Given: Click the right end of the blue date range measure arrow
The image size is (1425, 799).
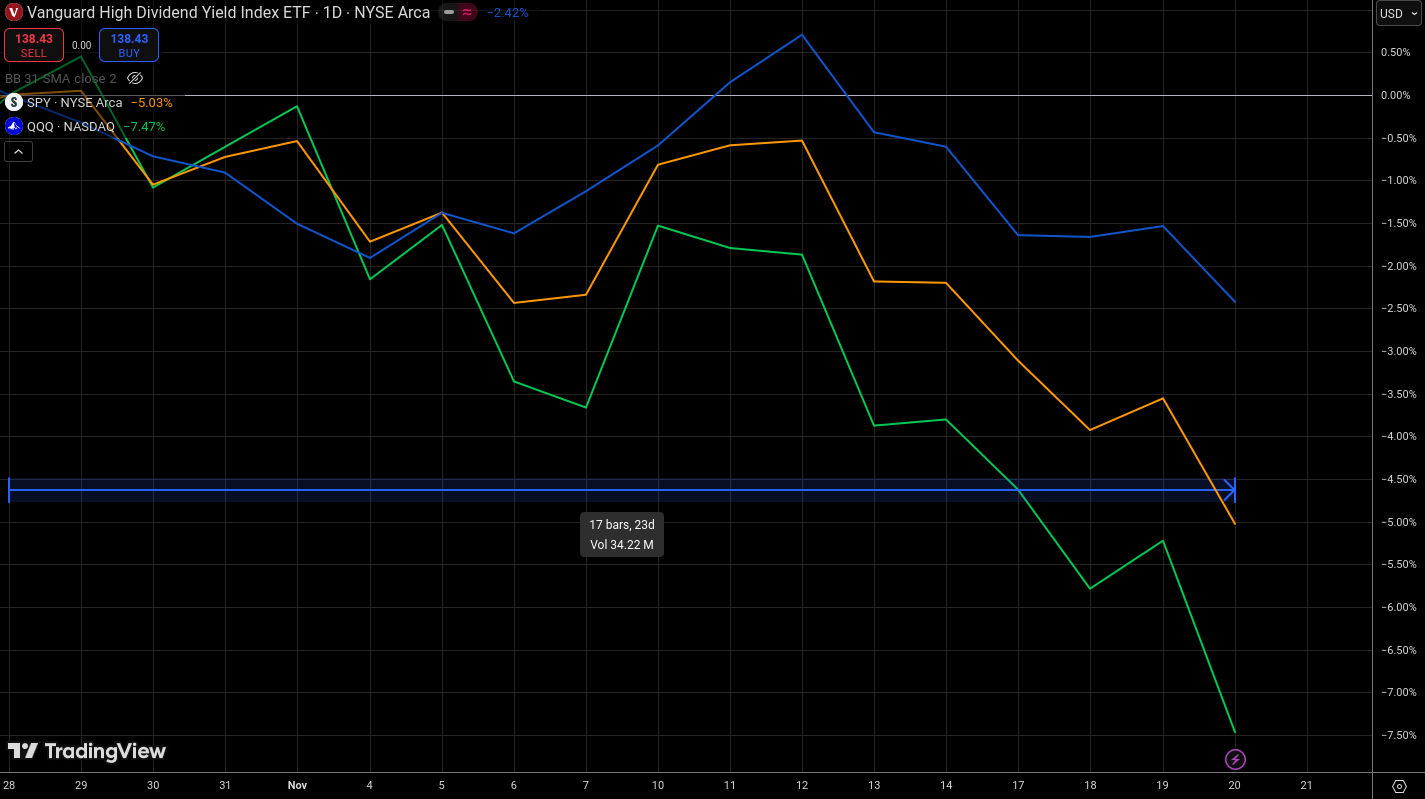Looking at the screenshot, I should 1231,490.
